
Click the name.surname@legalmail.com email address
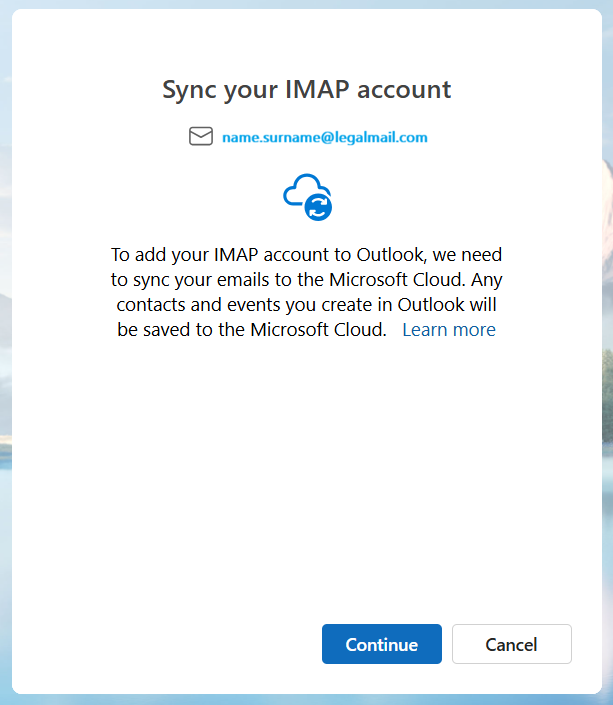[325, 137]
